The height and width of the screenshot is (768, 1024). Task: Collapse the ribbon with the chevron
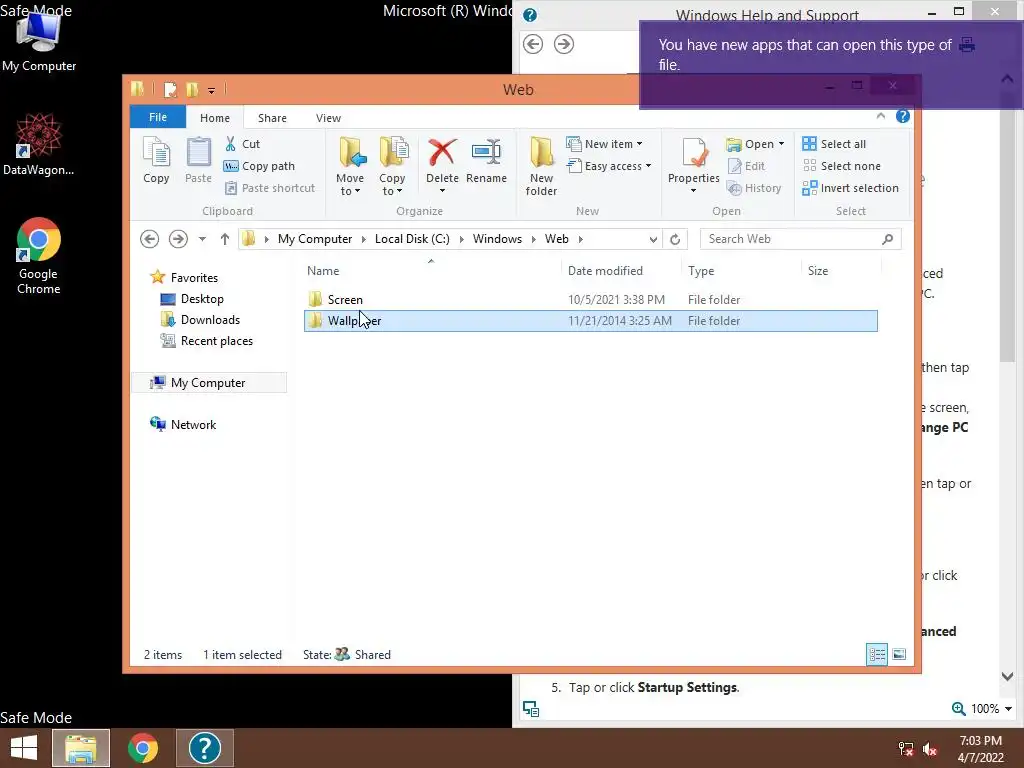point(880,116)
